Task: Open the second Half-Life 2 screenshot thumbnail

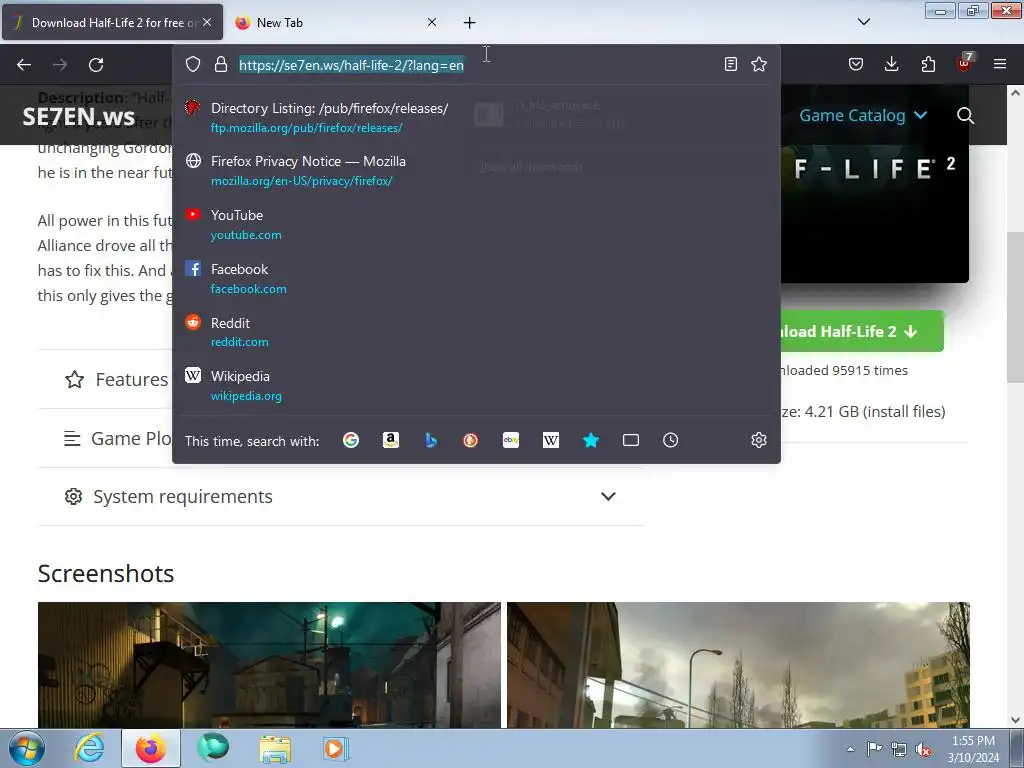Action: (738, 665)
